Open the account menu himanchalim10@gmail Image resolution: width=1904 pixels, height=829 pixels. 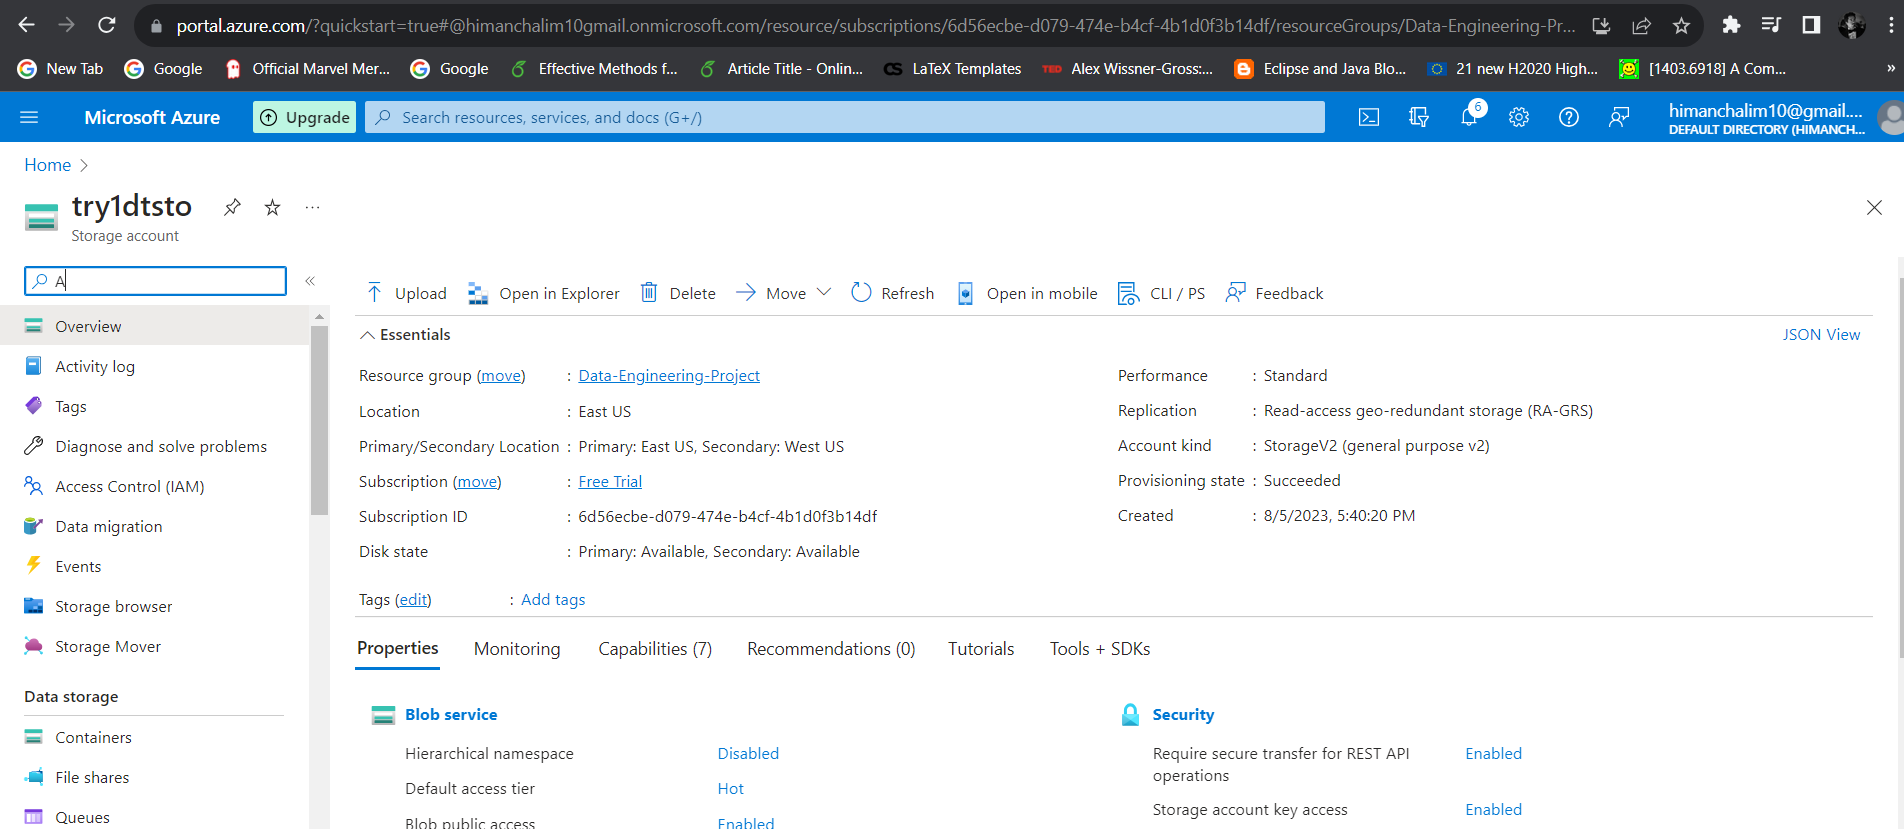[1782, 117]
